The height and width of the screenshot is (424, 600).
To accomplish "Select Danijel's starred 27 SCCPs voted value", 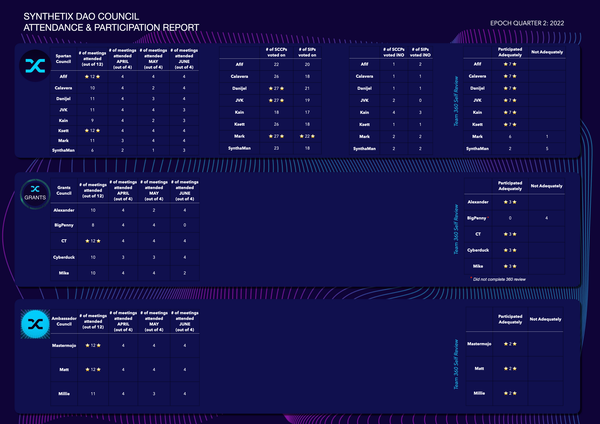I will pyautogui.click(x=276, y=88).
